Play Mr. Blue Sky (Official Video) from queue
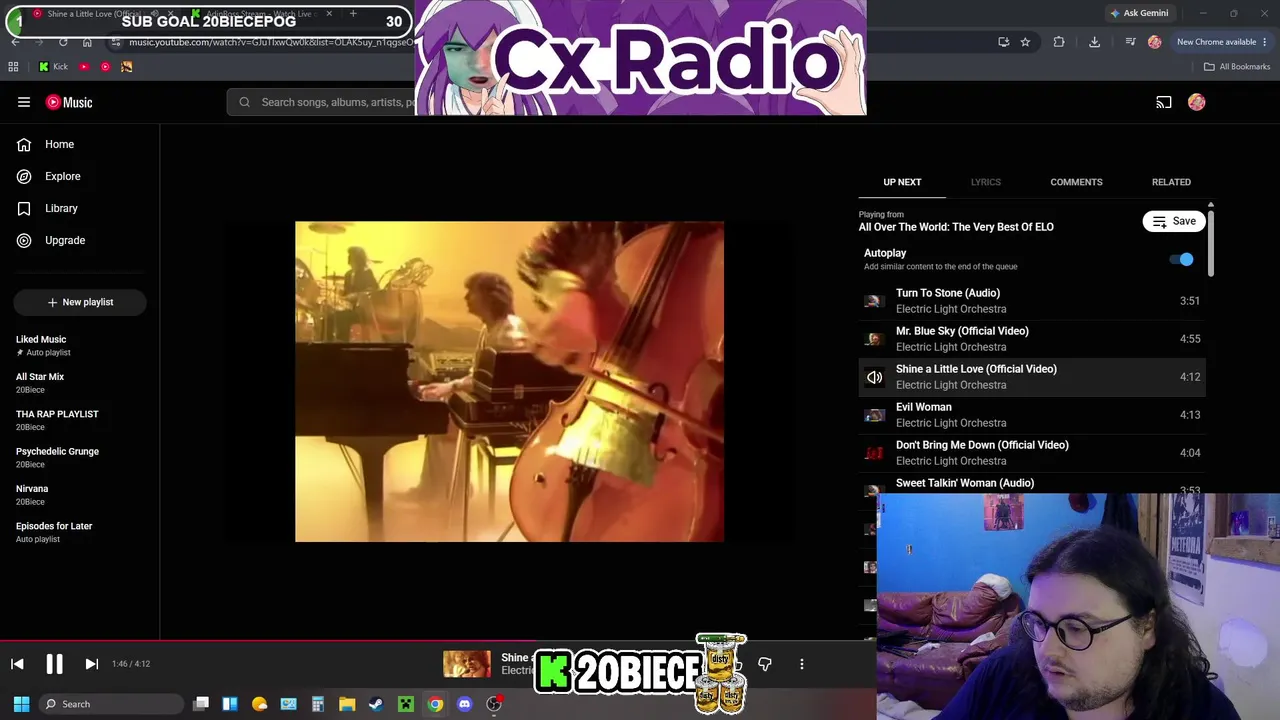Image resolution: width=1280 pixels, height=720 pixels. tap(1032, 339)
